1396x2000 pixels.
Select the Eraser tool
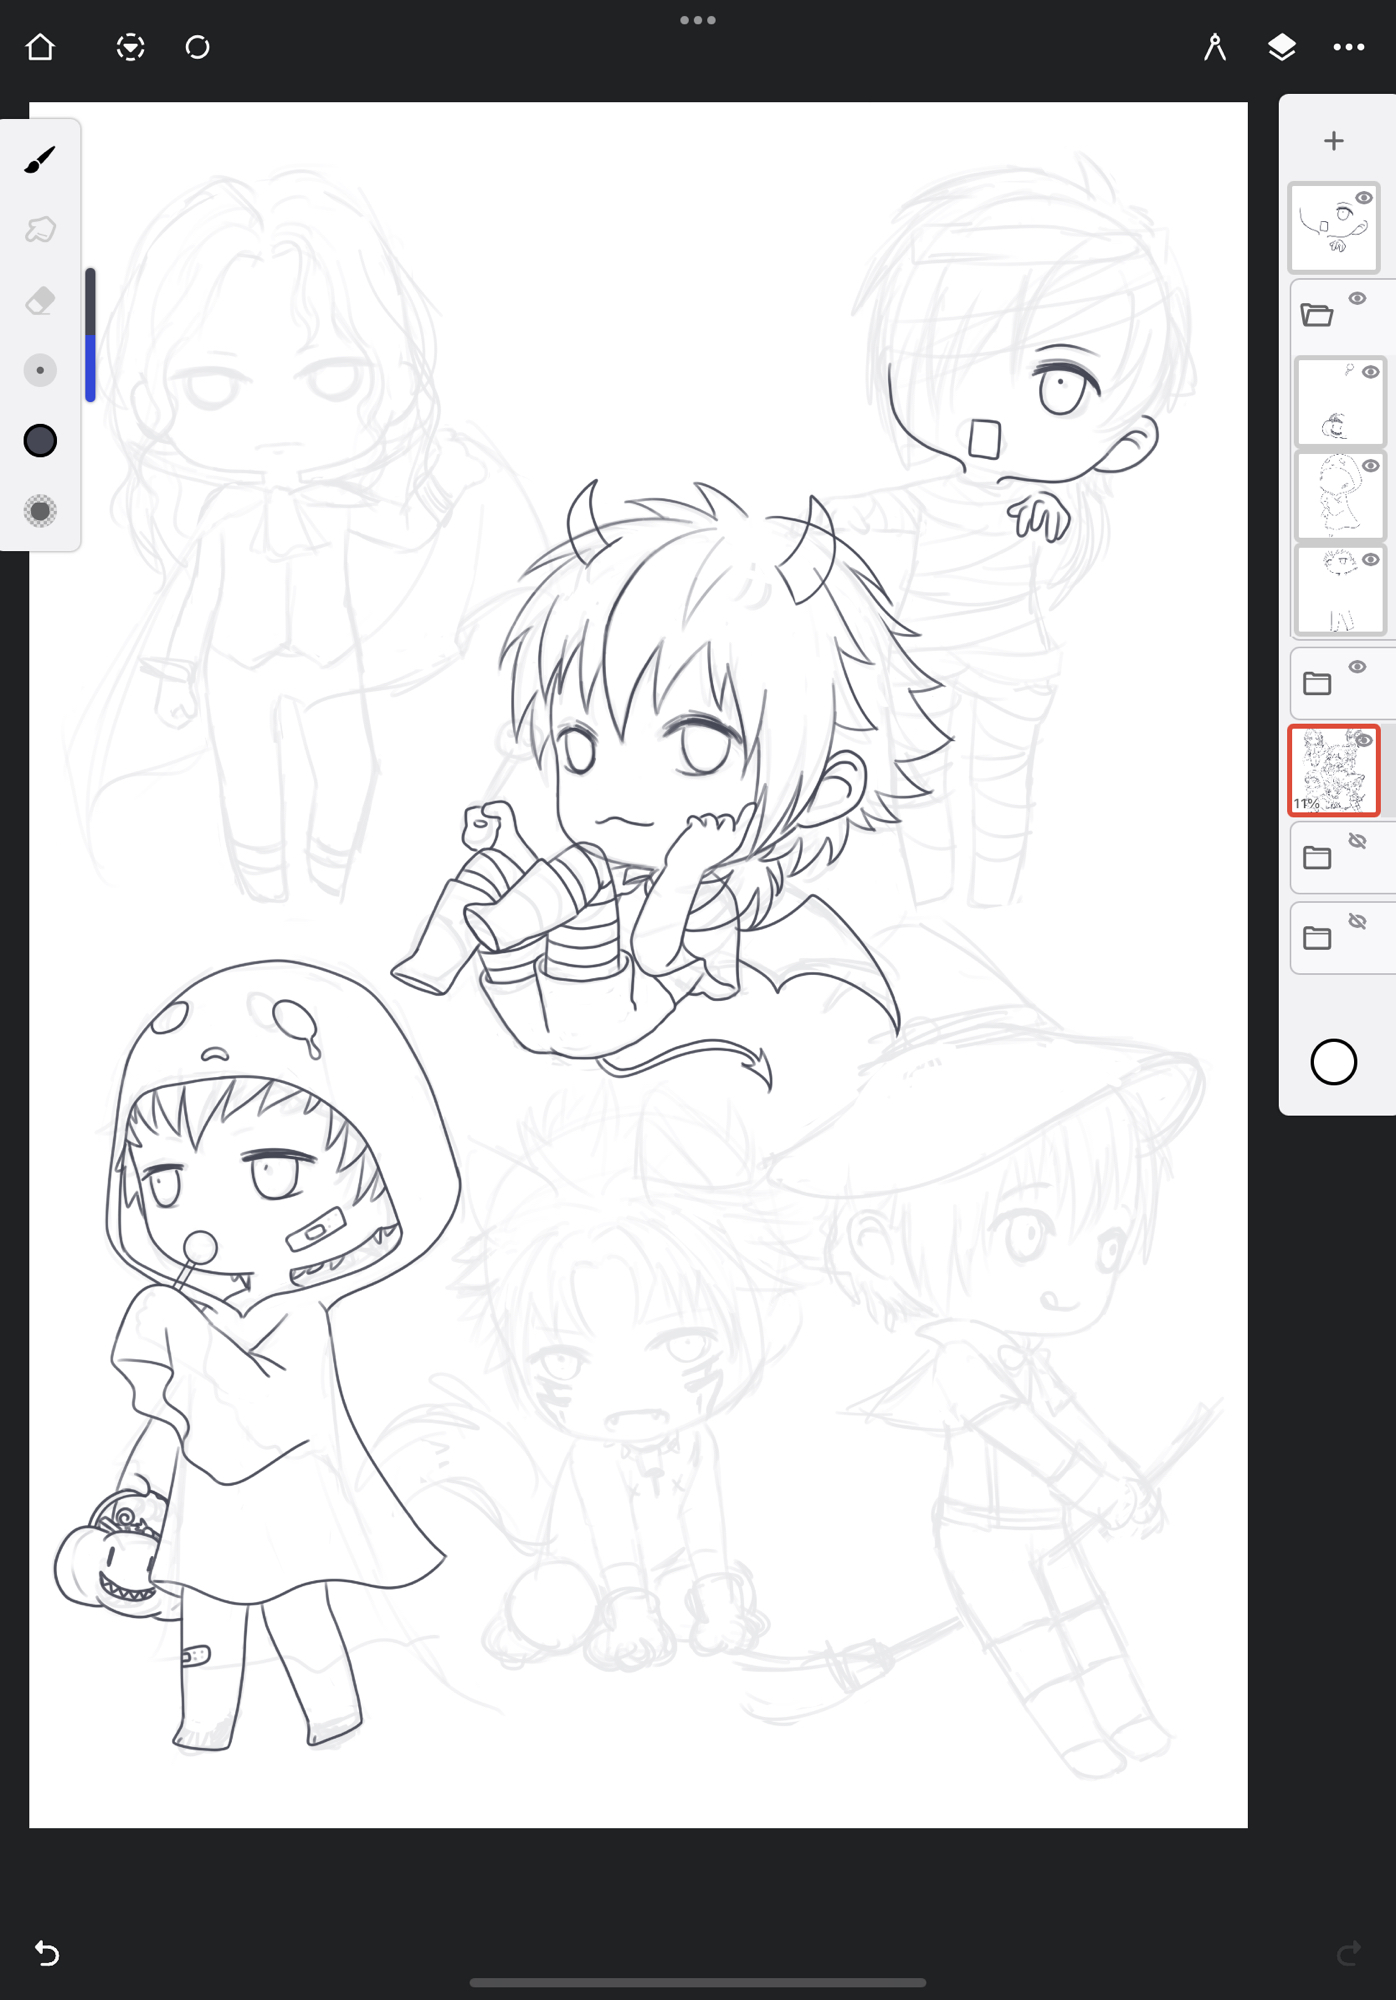pyautogui.click(x=40, y=300)
